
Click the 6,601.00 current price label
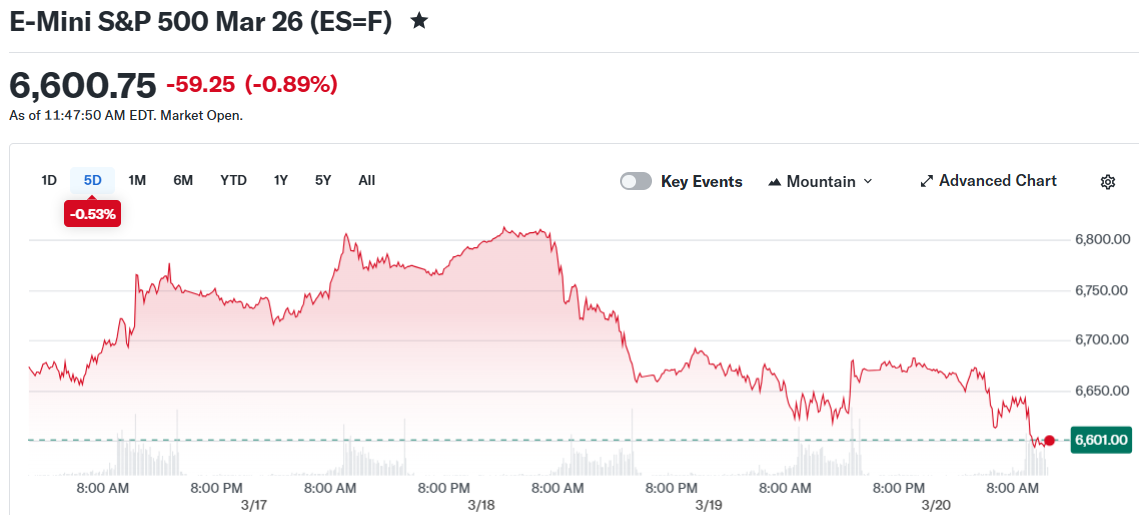[1100, 440]
